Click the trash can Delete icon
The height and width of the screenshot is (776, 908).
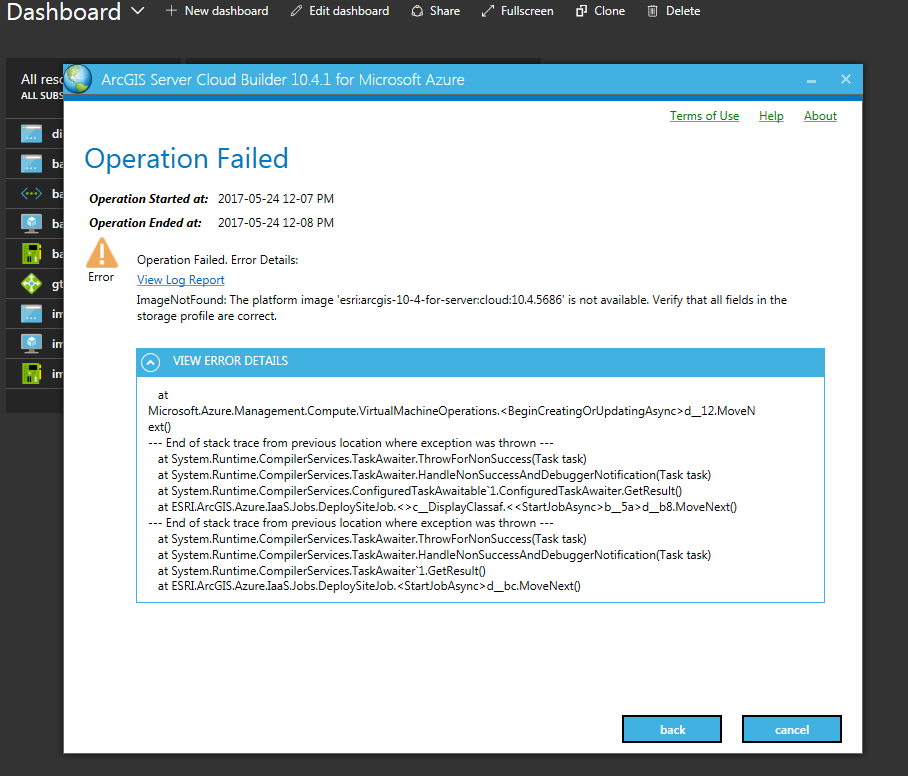[x=653, y=11]
